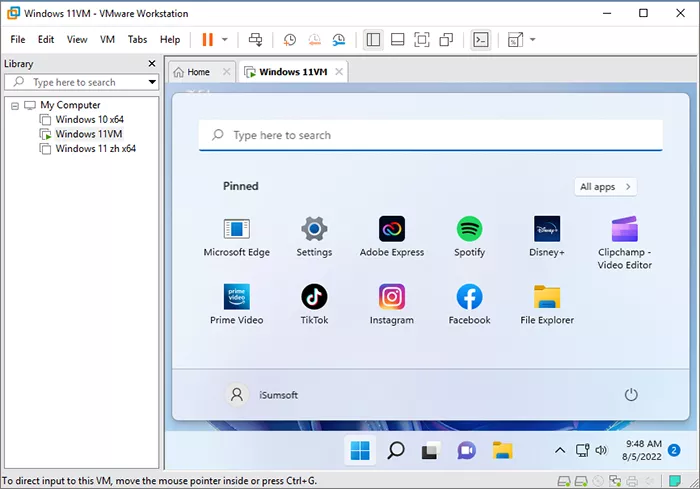Viewport: 700px width, 489px height.
Task: Click the Start menu search box
Action: (431, 135)
